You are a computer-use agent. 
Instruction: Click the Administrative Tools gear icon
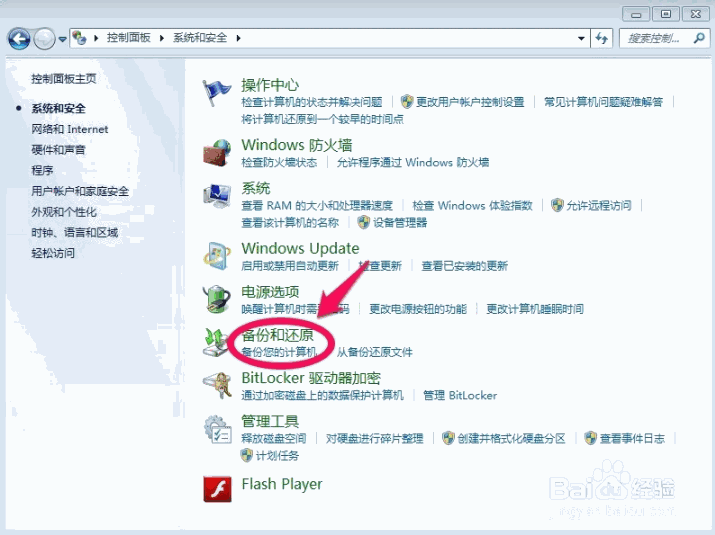click(x=217, y=429)
